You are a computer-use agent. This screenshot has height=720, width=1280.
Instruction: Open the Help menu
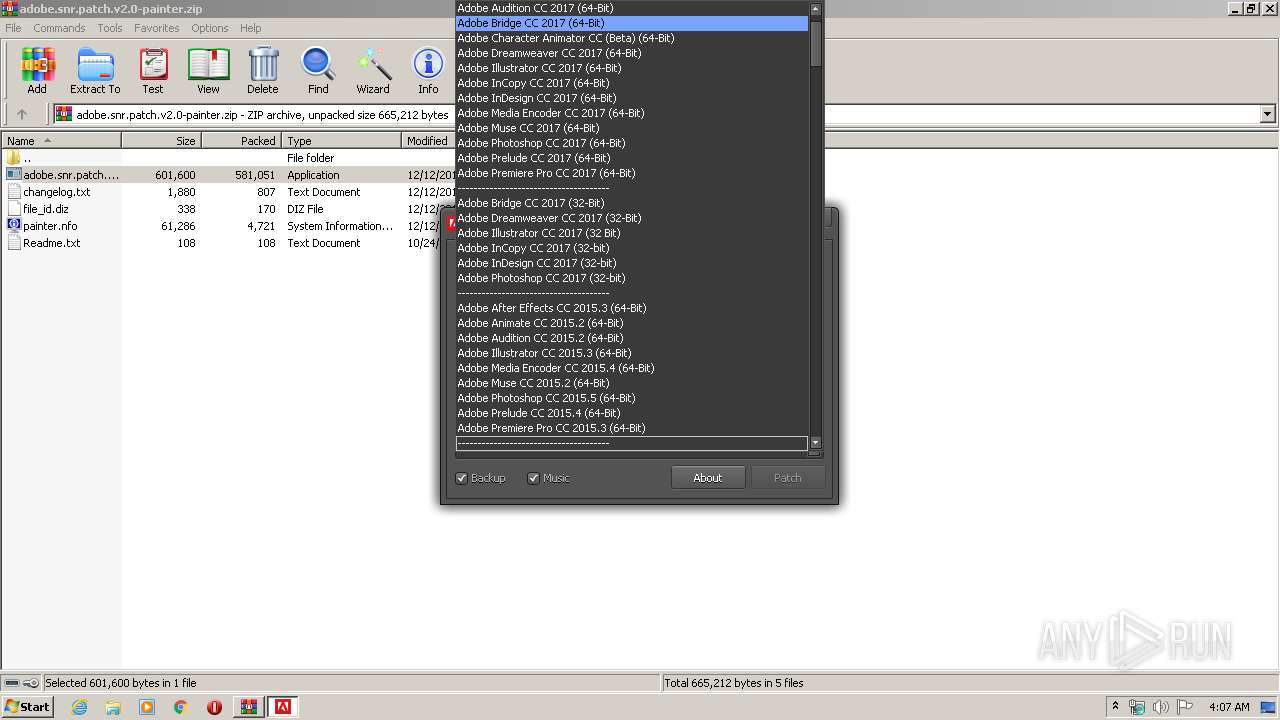251,28
